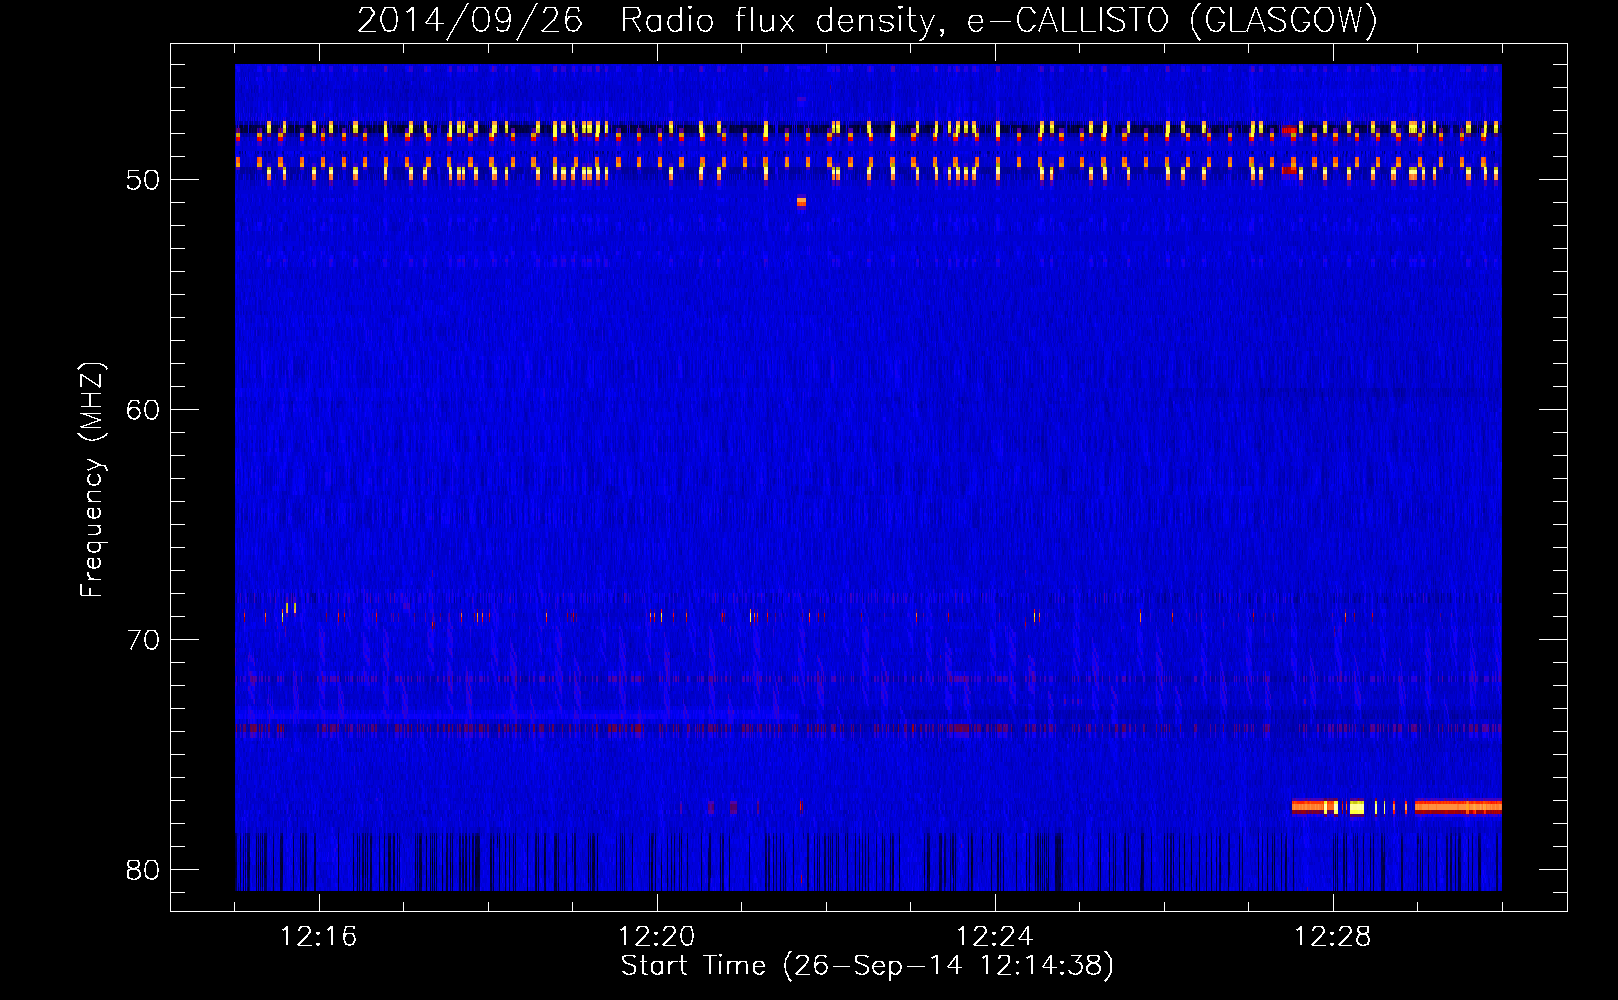Click the 60 frequency tick label
The image size is (1618, 1000).
pos(143,410)
